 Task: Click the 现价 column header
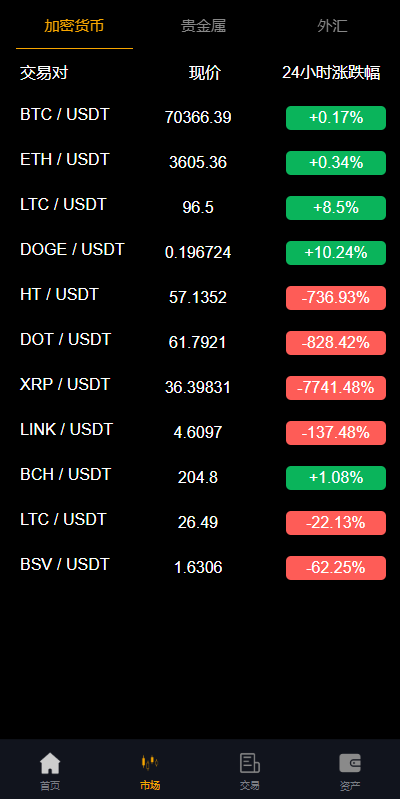(x=205, y=73)
